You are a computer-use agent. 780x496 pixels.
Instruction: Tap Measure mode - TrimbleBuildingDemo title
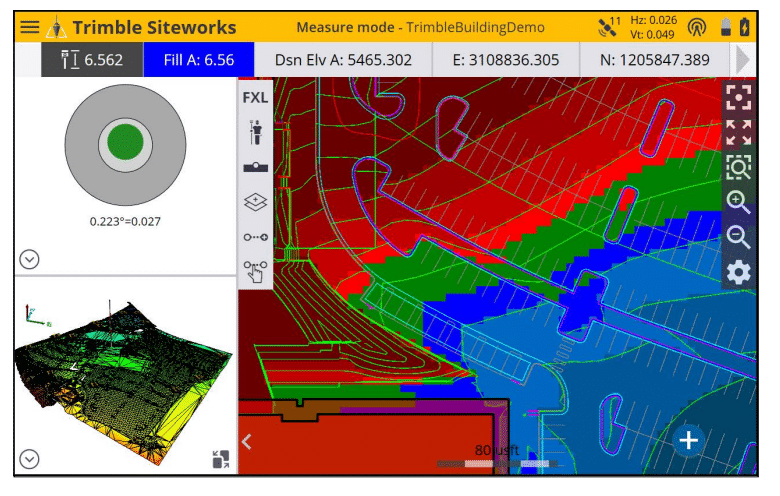tap(420, 27)
